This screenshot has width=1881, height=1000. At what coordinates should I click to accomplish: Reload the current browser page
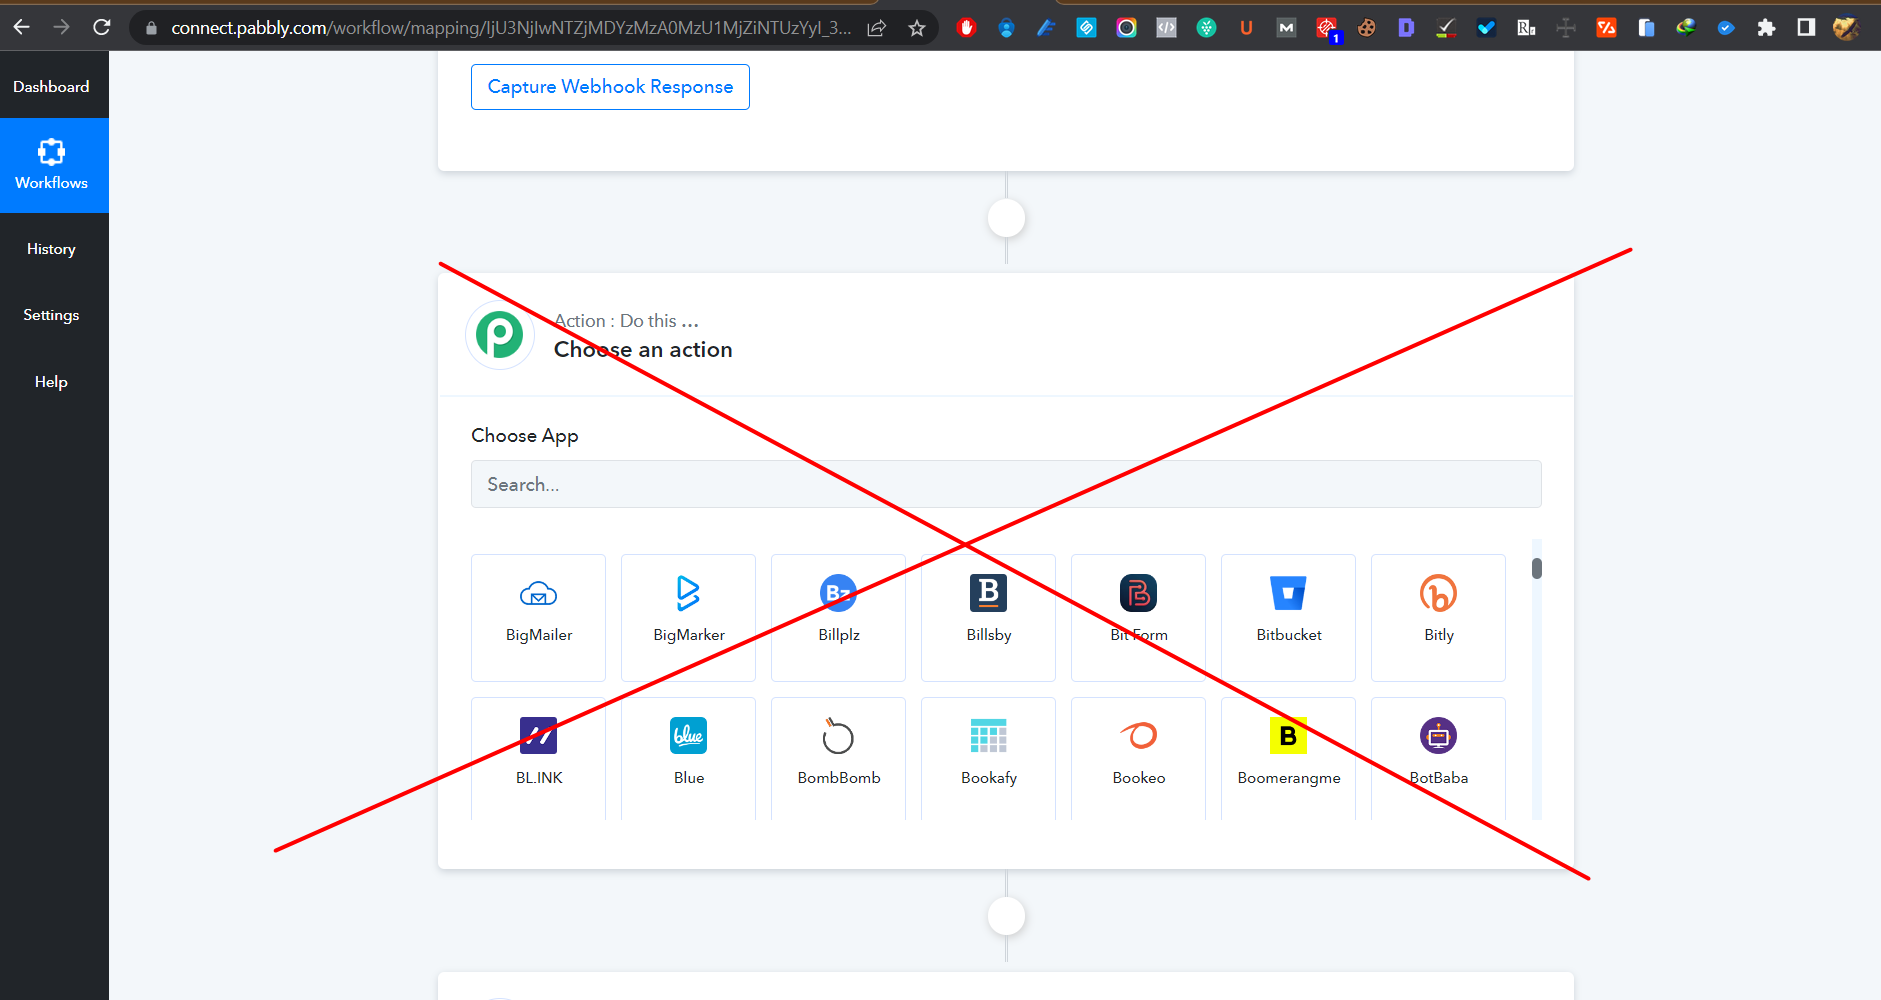[101, 27]
